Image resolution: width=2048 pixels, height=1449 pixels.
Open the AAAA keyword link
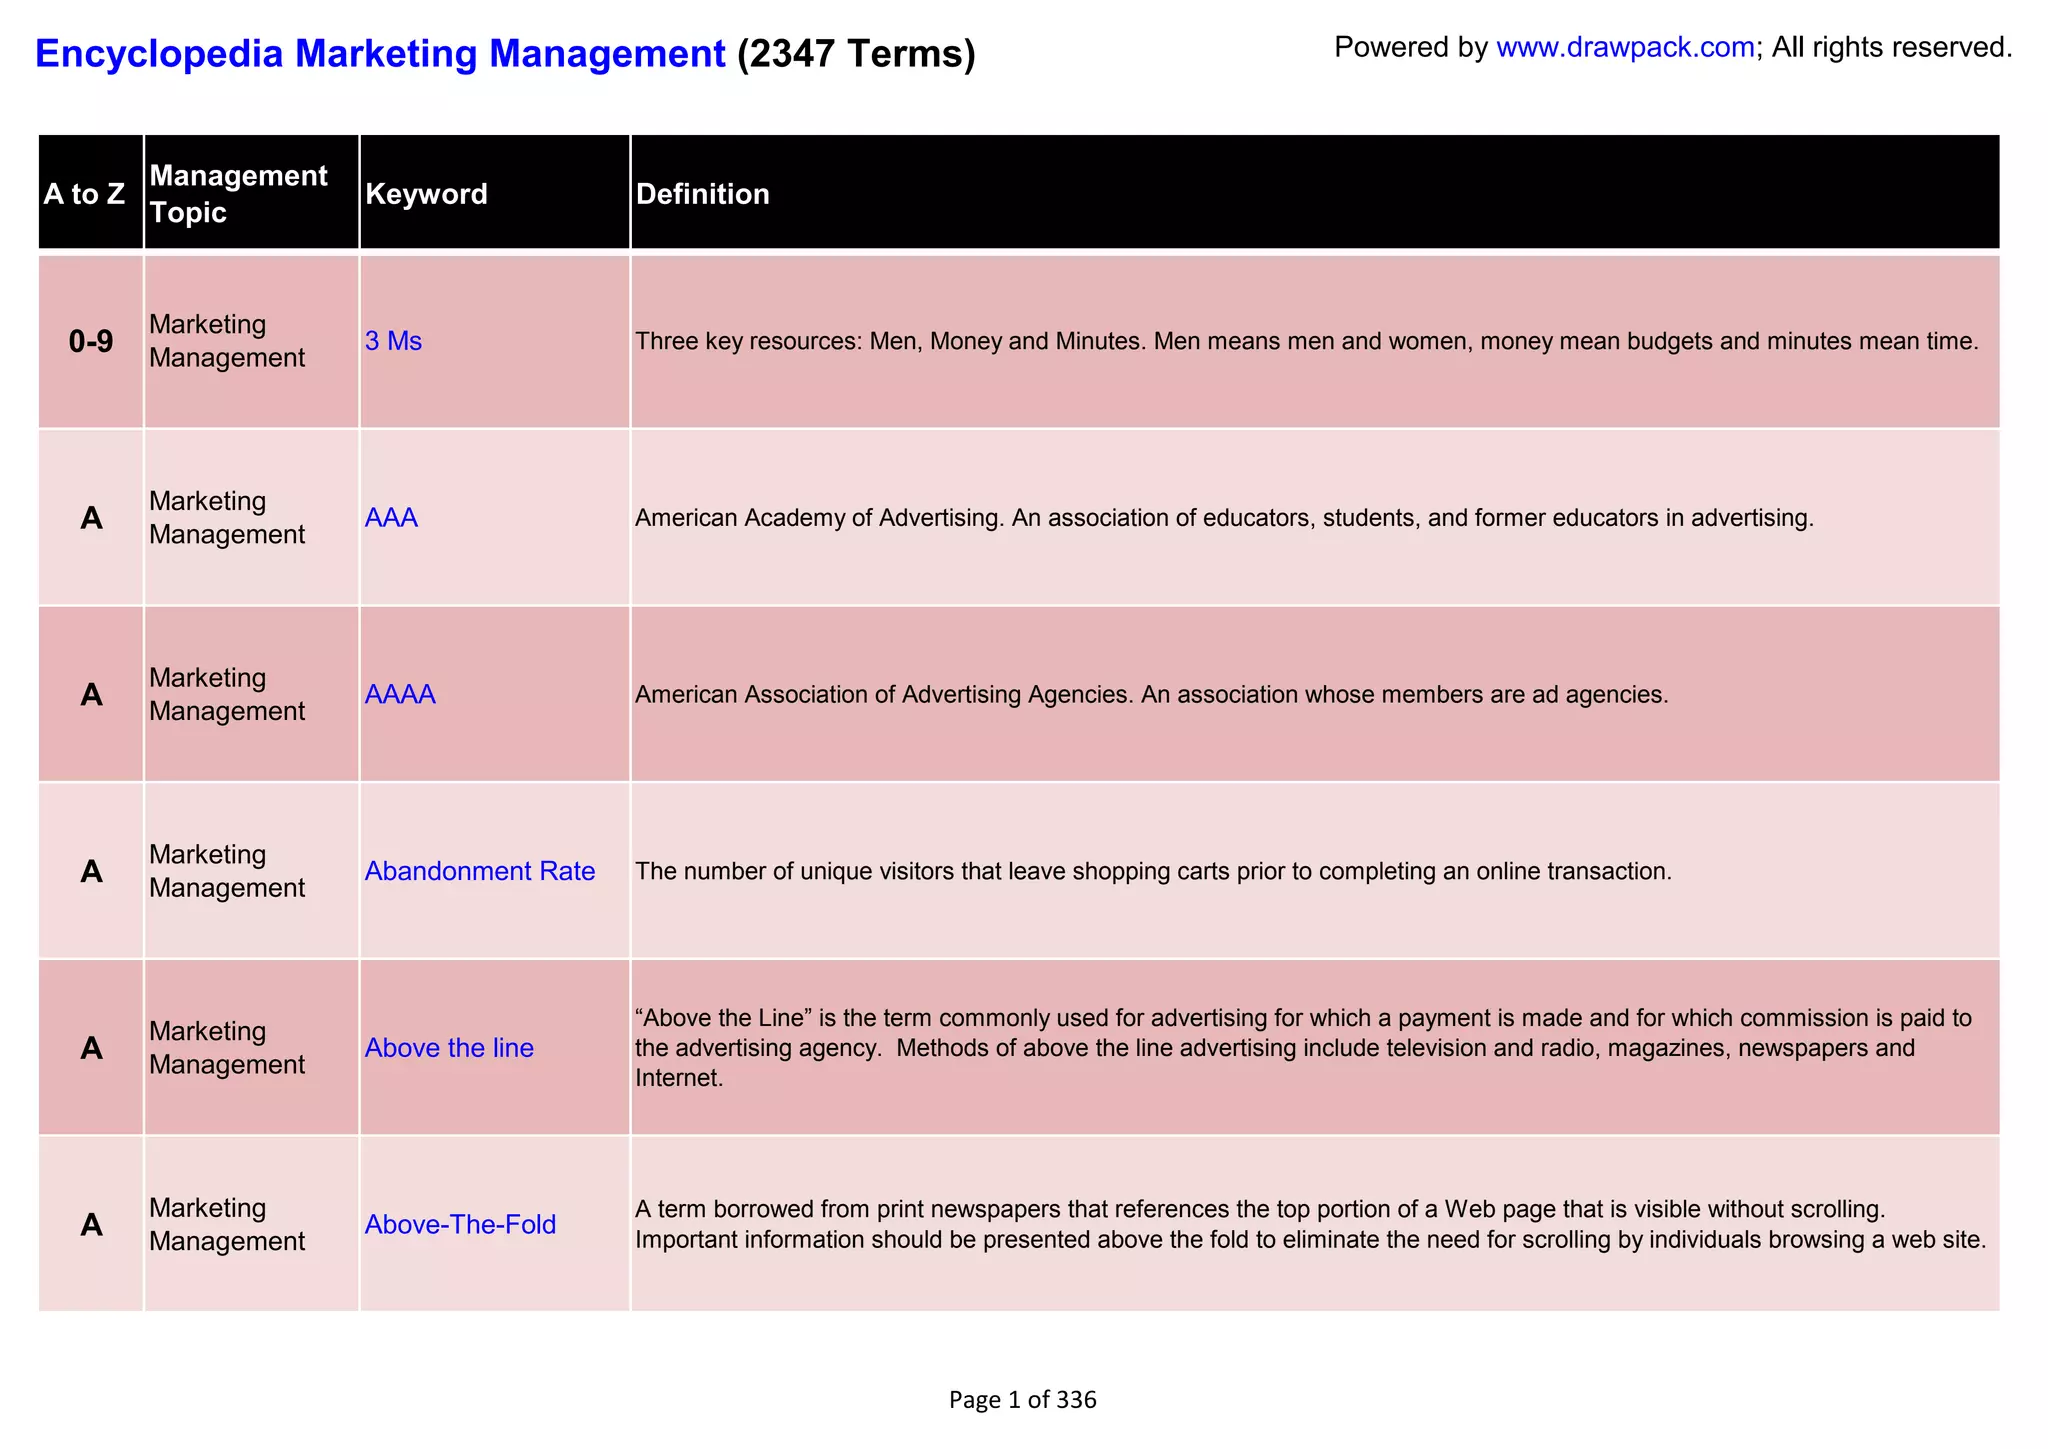(x=400, y=694)
